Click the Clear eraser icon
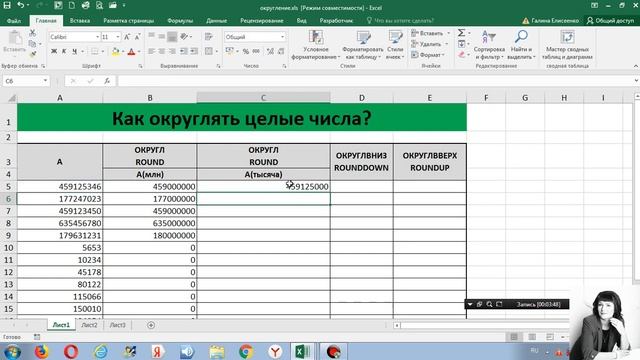 tap(462, 54)
